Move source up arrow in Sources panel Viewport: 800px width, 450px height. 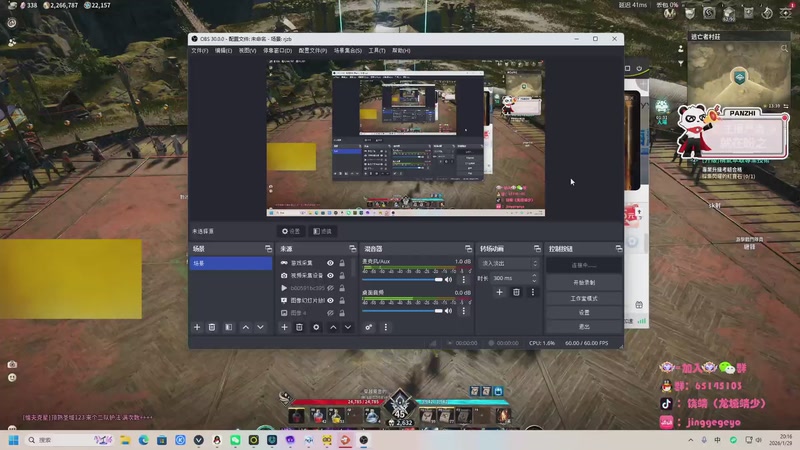pos(333,327)
